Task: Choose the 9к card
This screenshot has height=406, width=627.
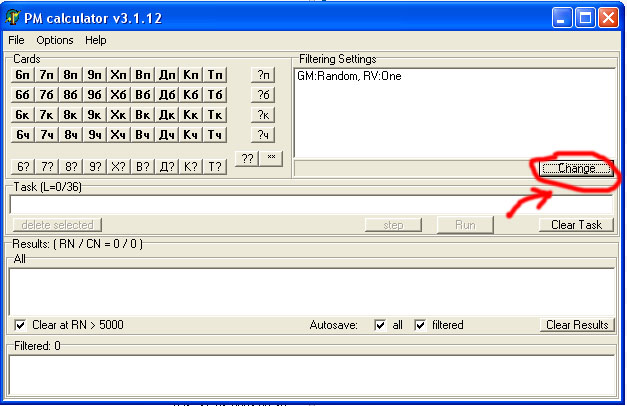Action: 95,115
